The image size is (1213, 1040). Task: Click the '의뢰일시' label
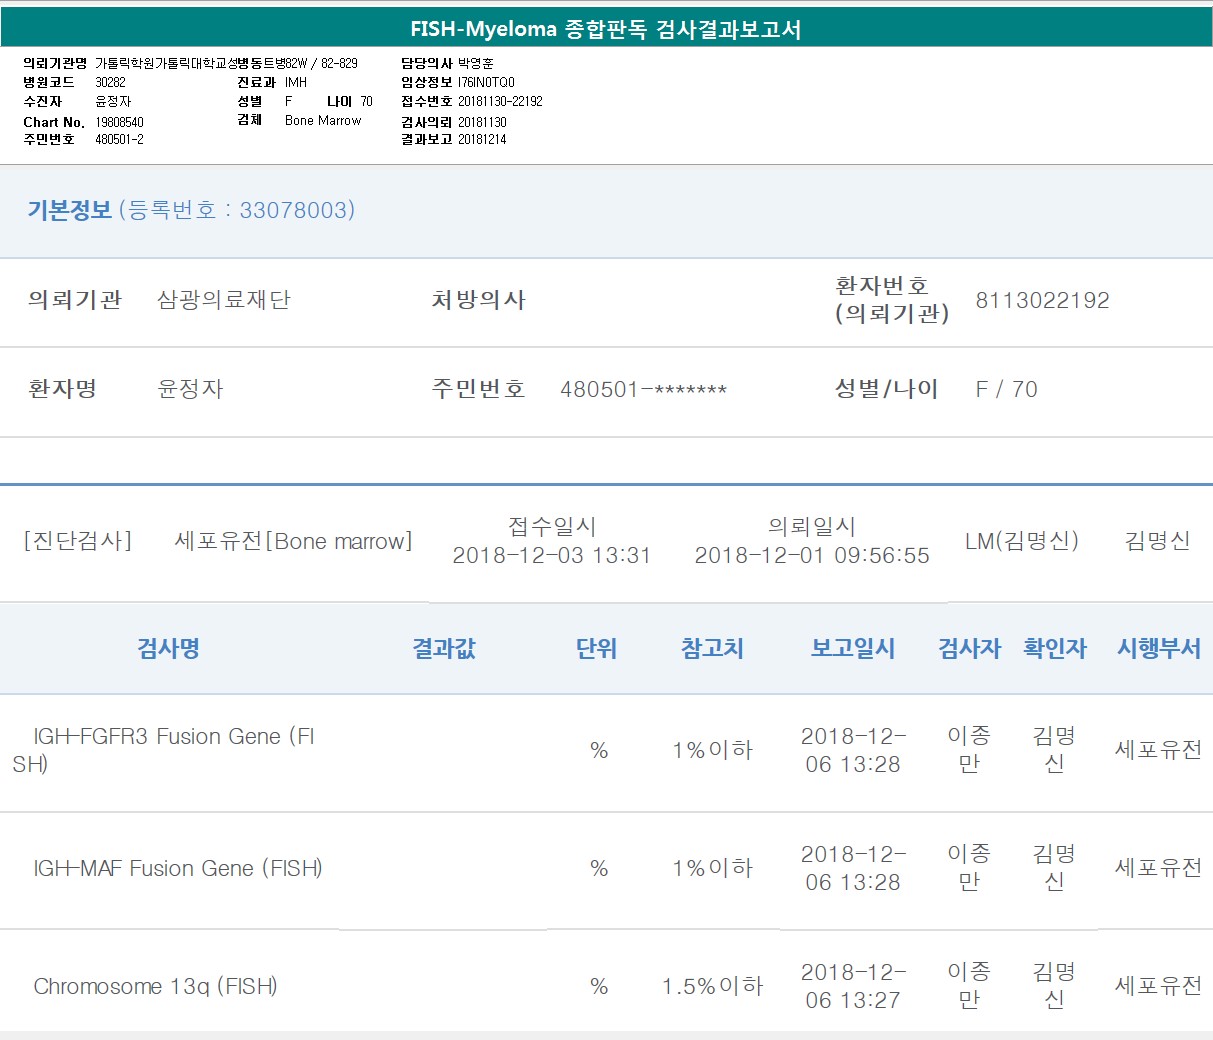[812, 526]
